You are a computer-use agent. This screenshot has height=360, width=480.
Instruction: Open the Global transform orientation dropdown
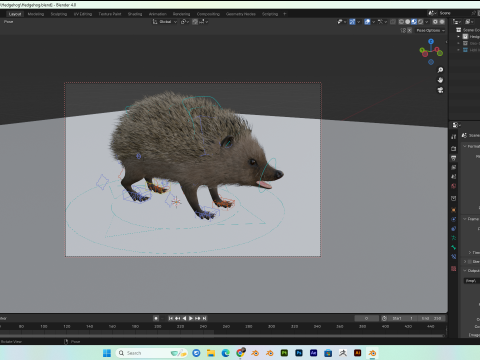coord(165,22)
